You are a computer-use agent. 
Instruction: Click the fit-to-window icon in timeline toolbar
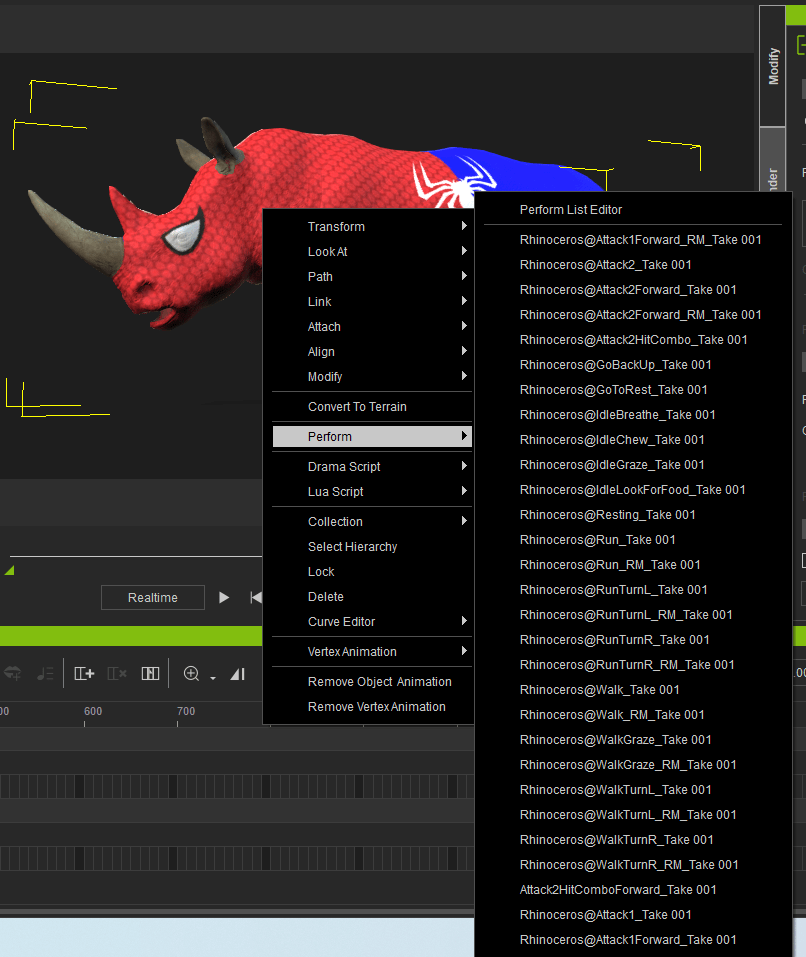(150, 674)
